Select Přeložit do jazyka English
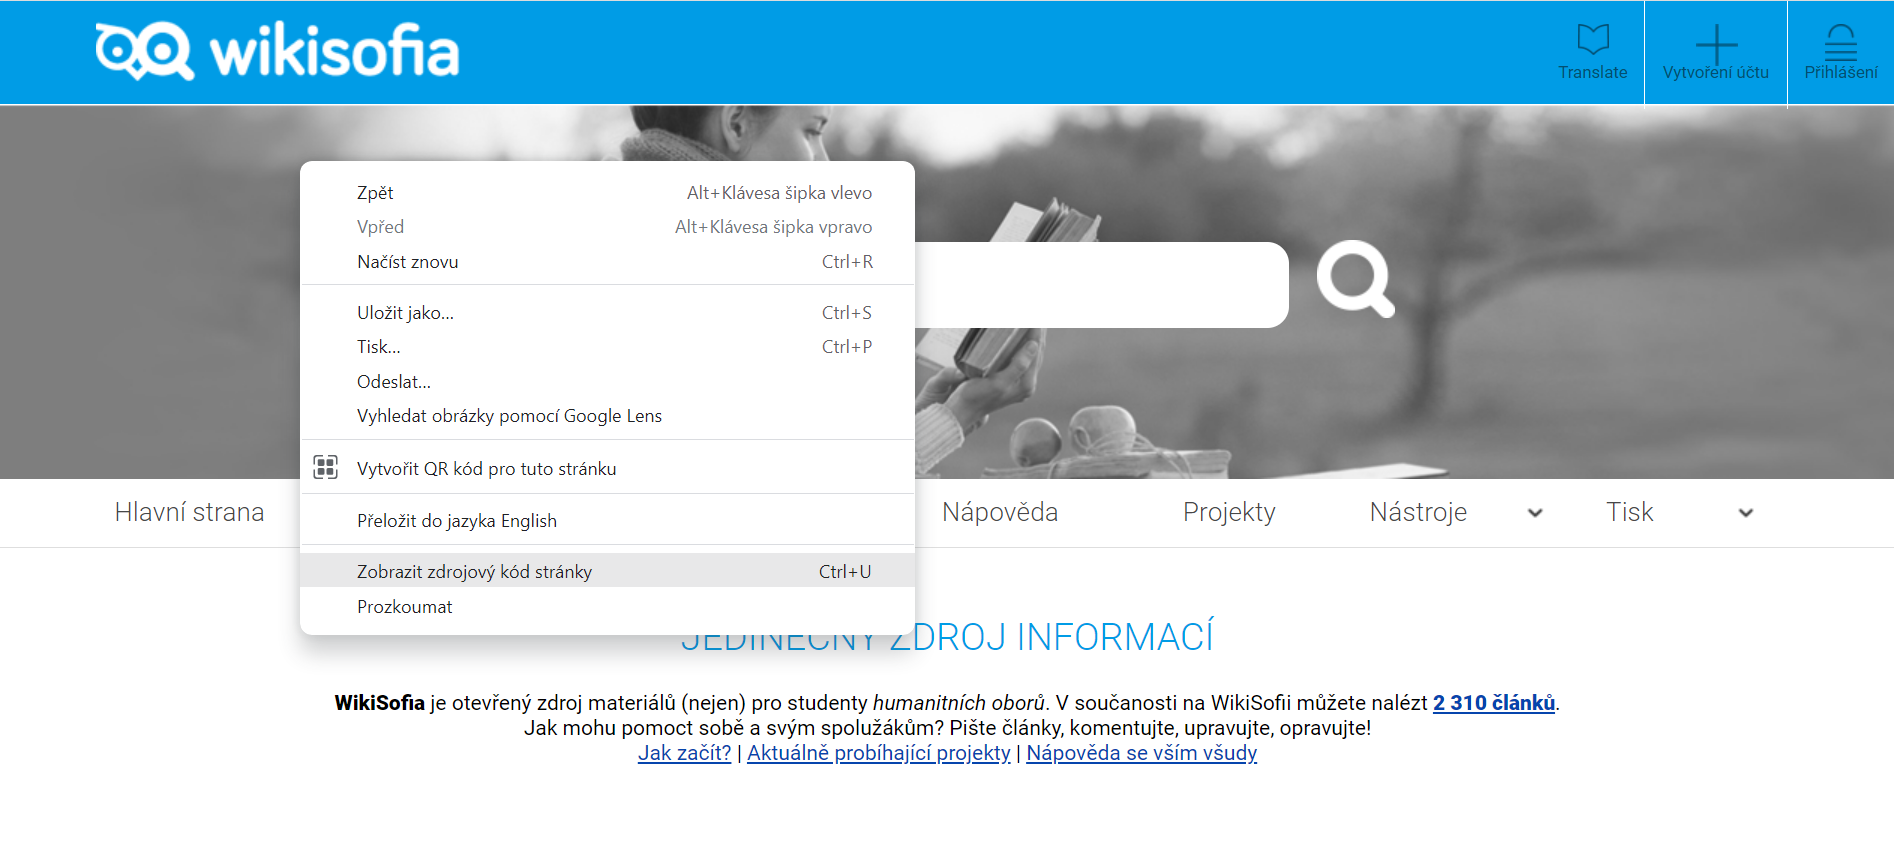 (457, 521)
